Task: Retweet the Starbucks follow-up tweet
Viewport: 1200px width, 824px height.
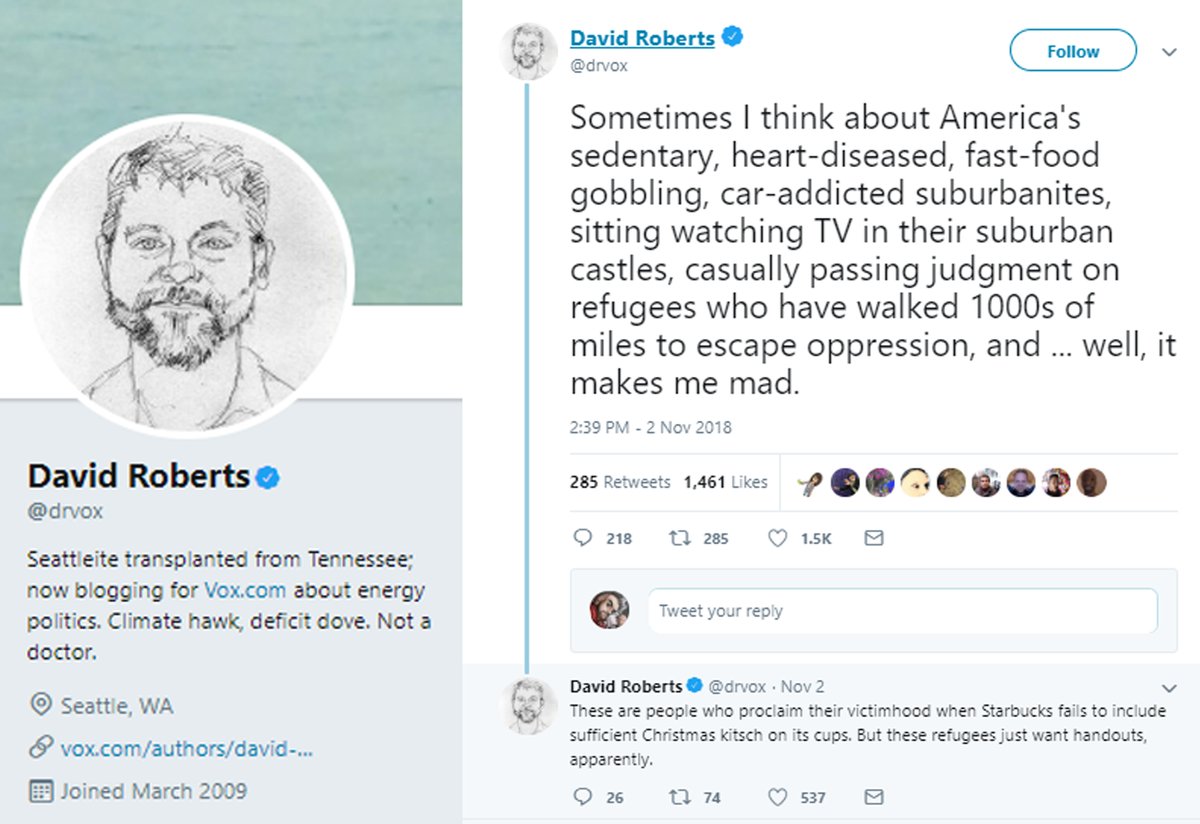Action: coord(680,797)
